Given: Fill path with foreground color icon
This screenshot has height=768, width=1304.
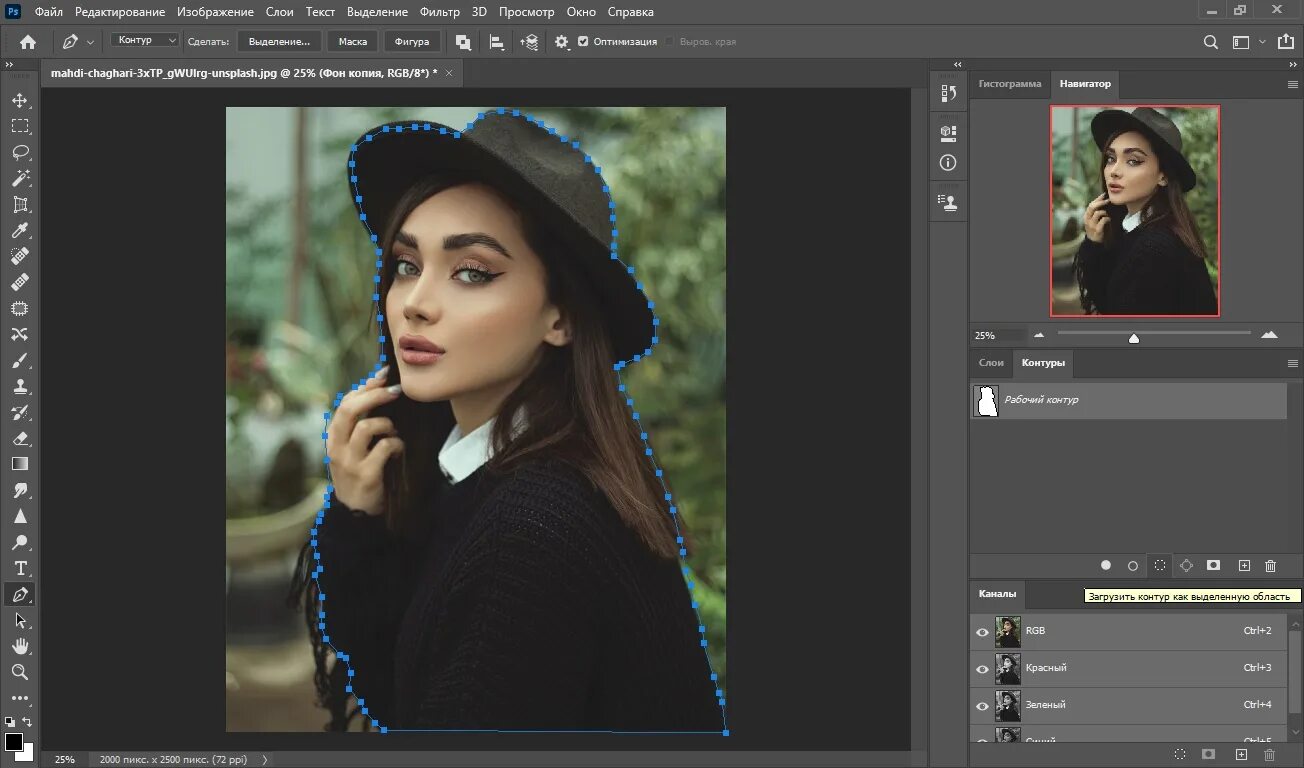Looking at the screenshot, I should pos(1106,565).
